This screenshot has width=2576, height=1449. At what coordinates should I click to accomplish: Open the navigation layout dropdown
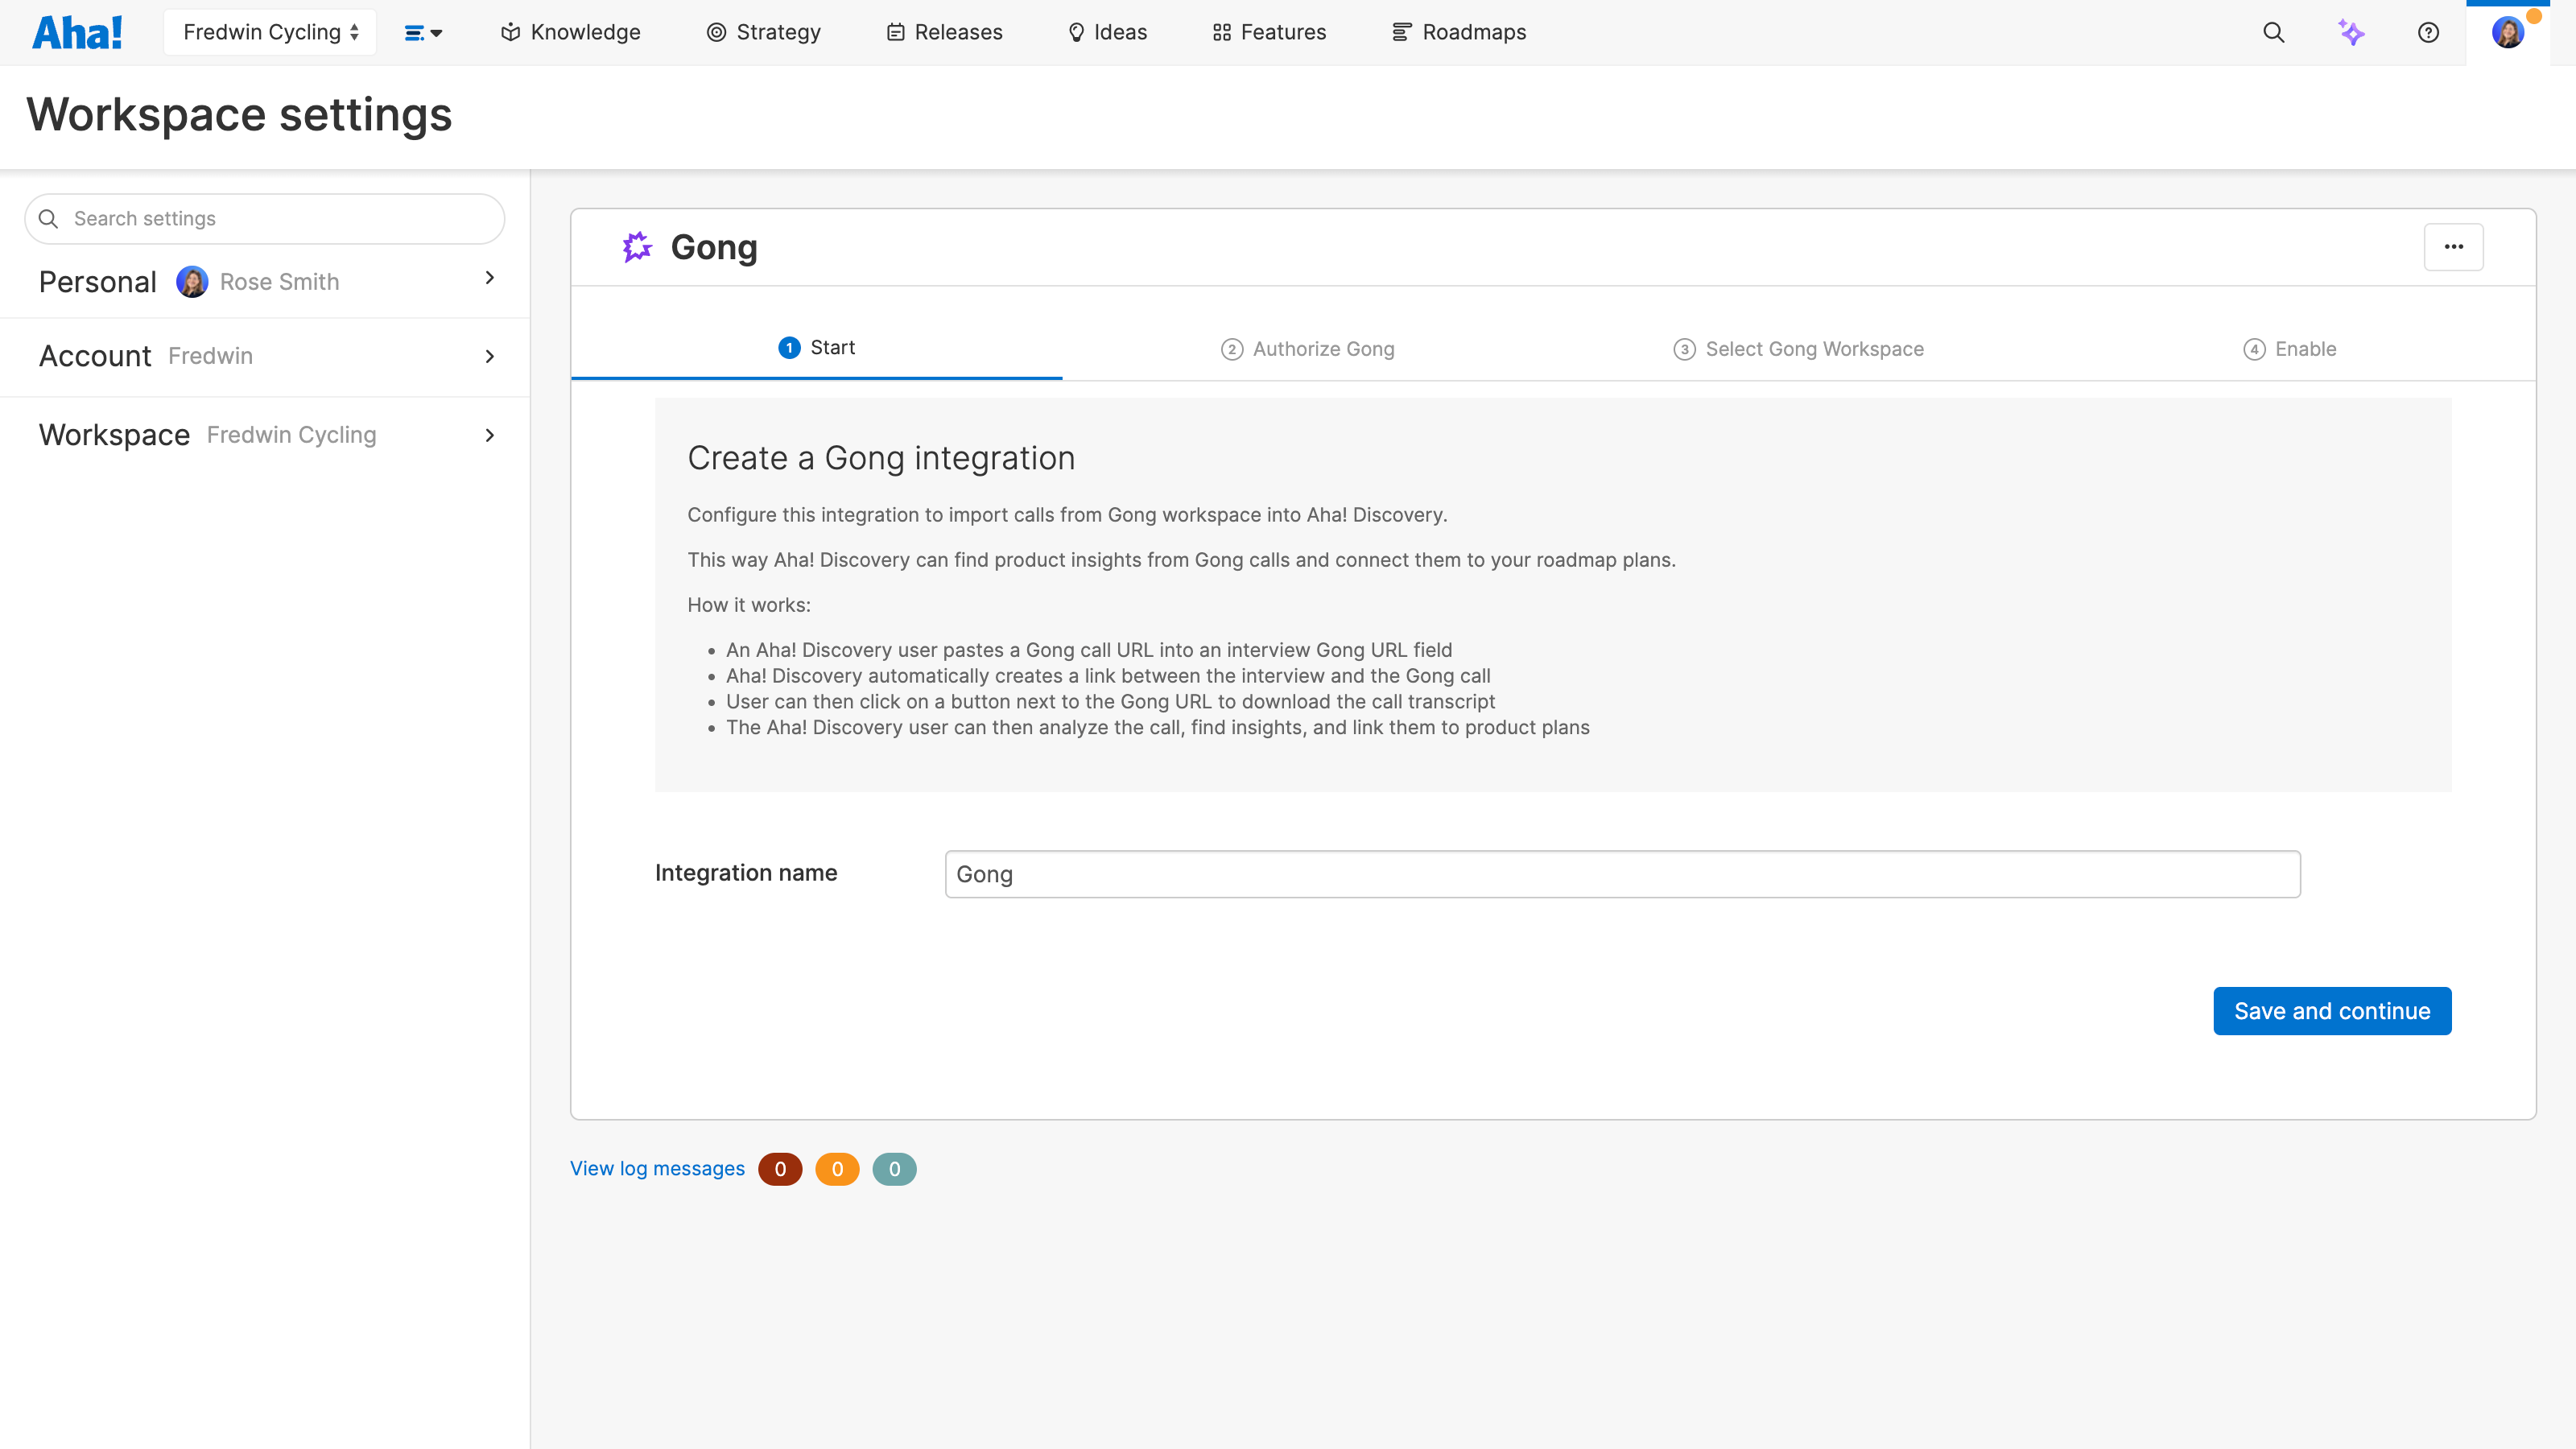[423, 32]
